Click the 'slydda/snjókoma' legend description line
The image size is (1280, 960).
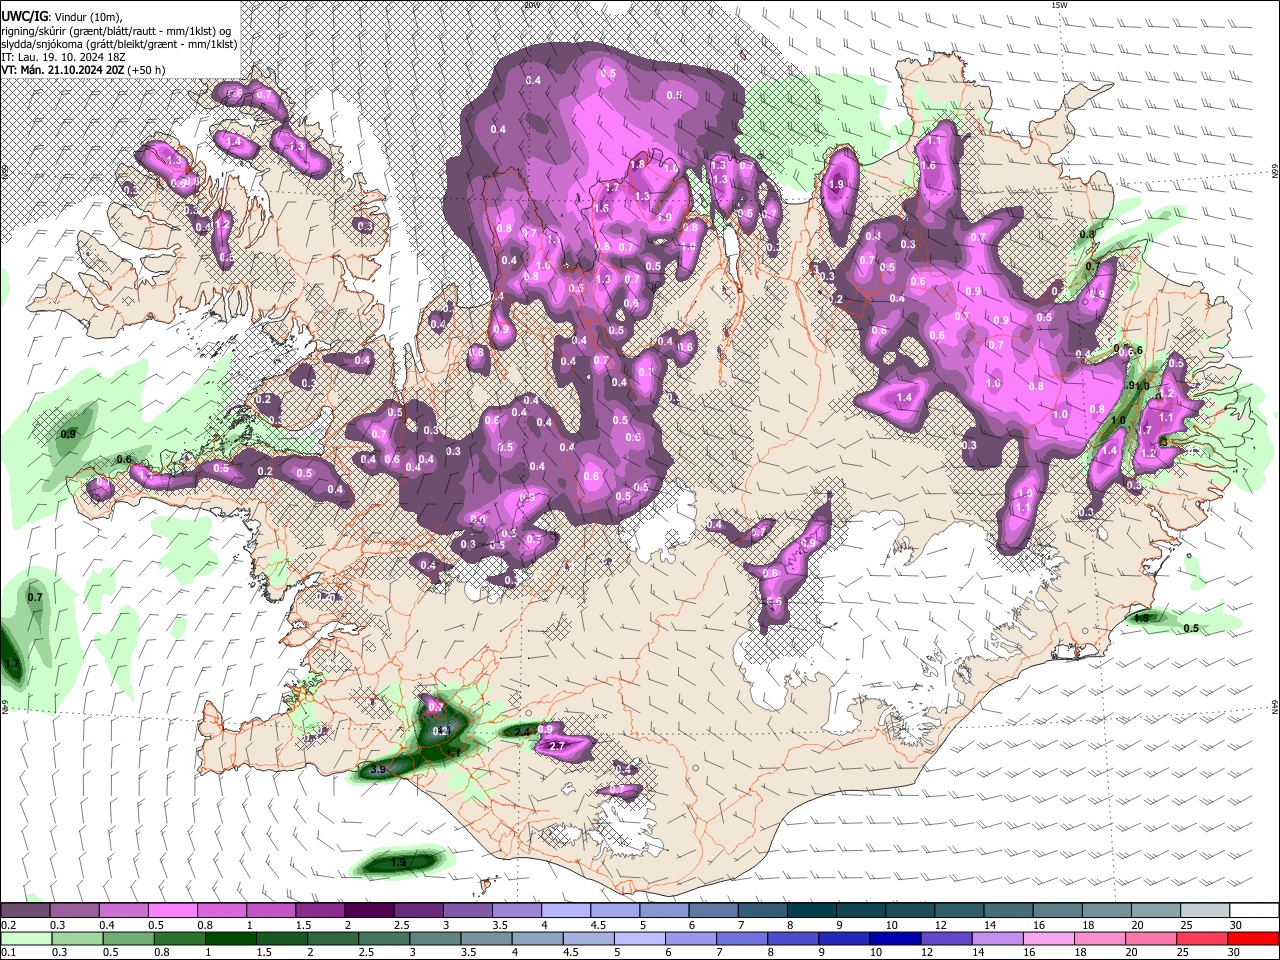(x=119, y=44)
